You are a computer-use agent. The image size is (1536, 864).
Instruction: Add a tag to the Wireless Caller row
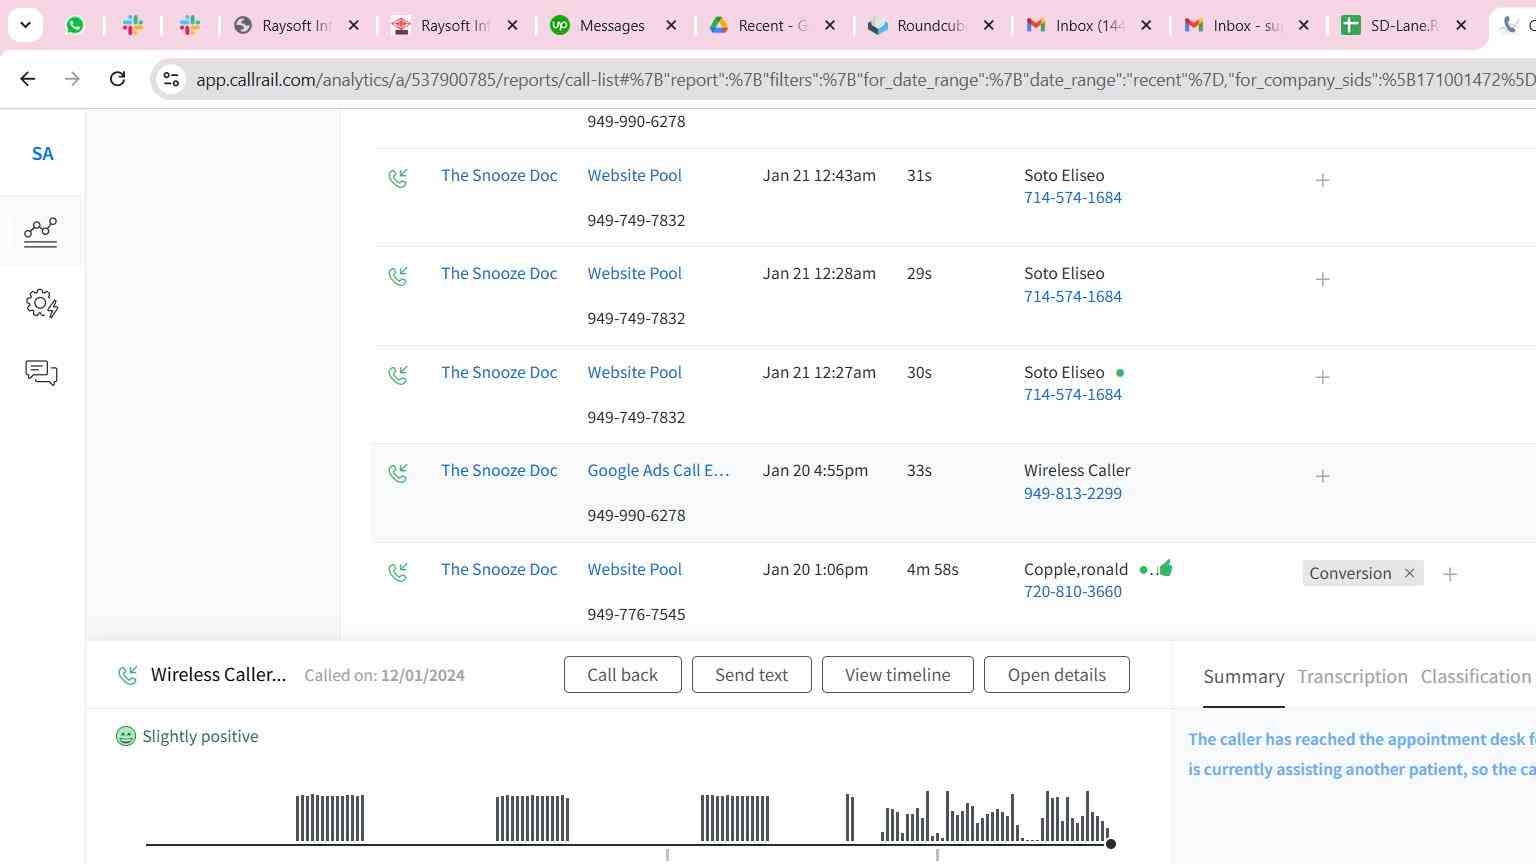pos(1322,476)
